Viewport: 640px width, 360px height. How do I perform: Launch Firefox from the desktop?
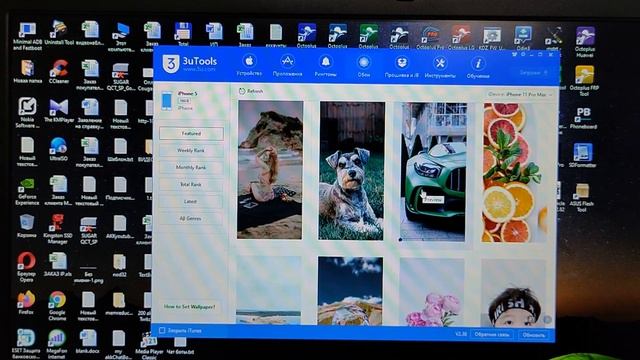click(26, 302)
